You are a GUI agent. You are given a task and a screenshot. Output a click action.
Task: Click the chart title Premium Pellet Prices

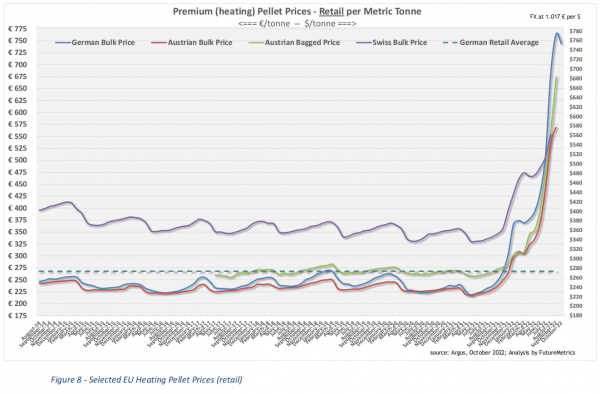(x=297, y=11)
